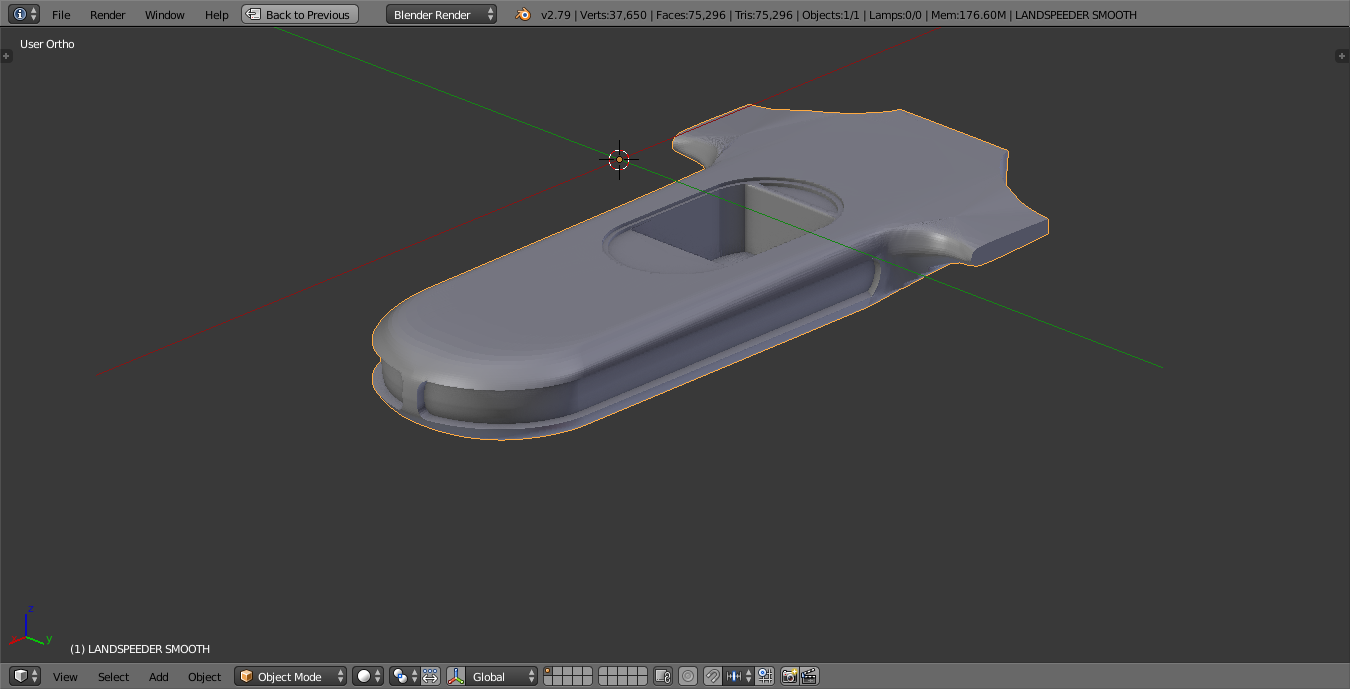Toggle snap during transform magnet

(713, 676)
